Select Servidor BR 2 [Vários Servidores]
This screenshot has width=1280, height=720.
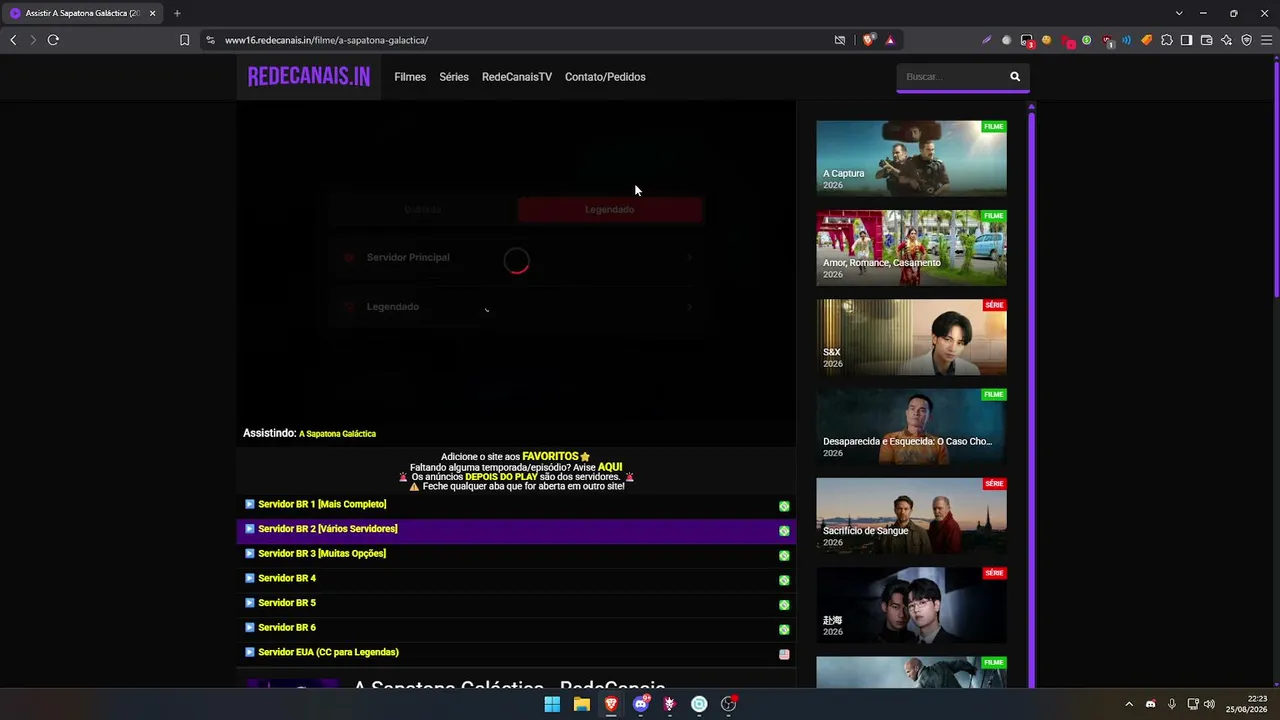[328, 529]
